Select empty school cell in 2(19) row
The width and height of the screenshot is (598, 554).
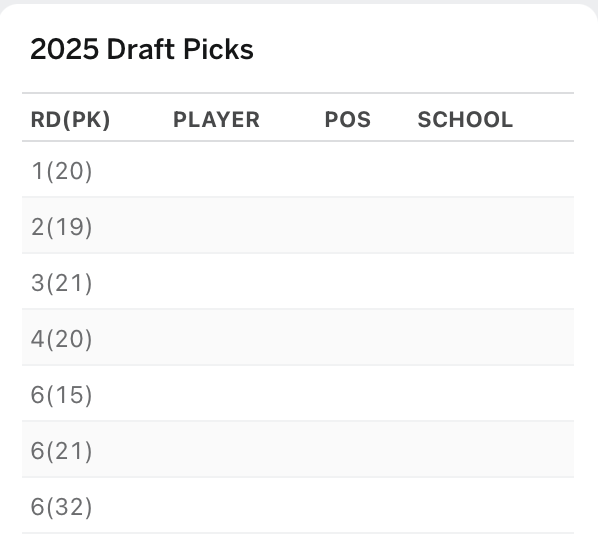pyautogui.click(x=492, y=225)
